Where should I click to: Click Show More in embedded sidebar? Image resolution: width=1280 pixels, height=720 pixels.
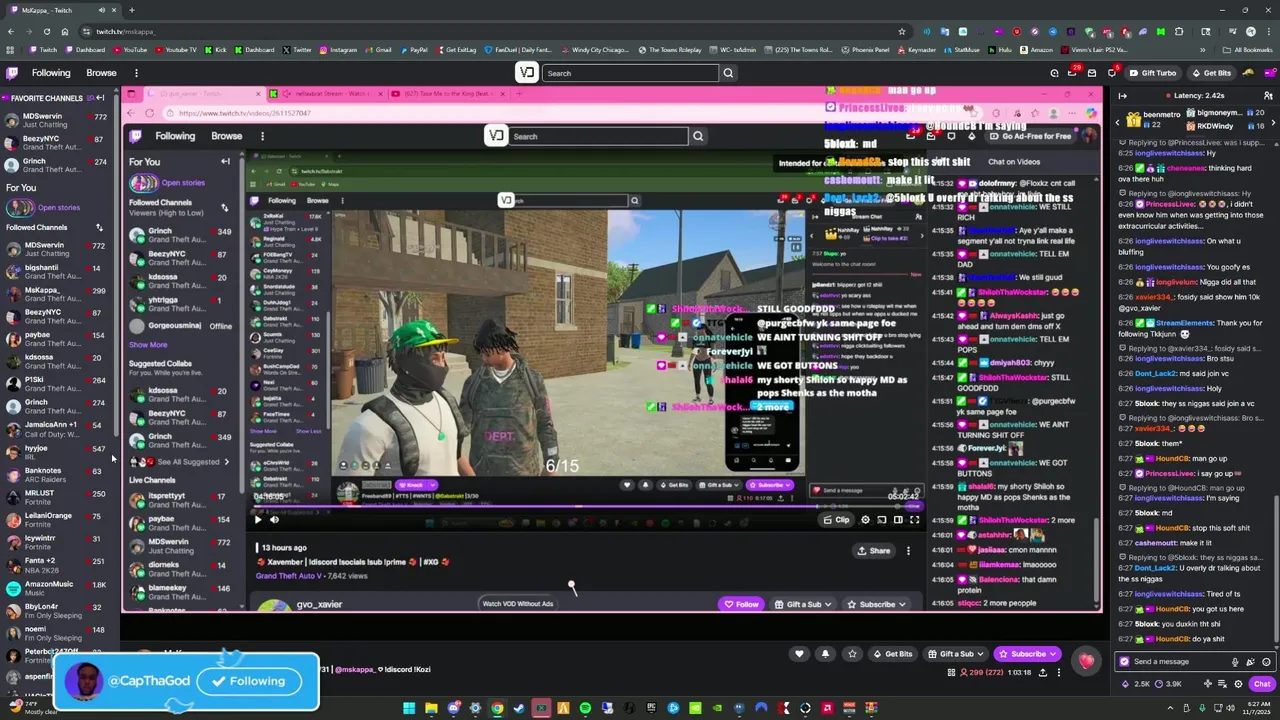point(148,345)
